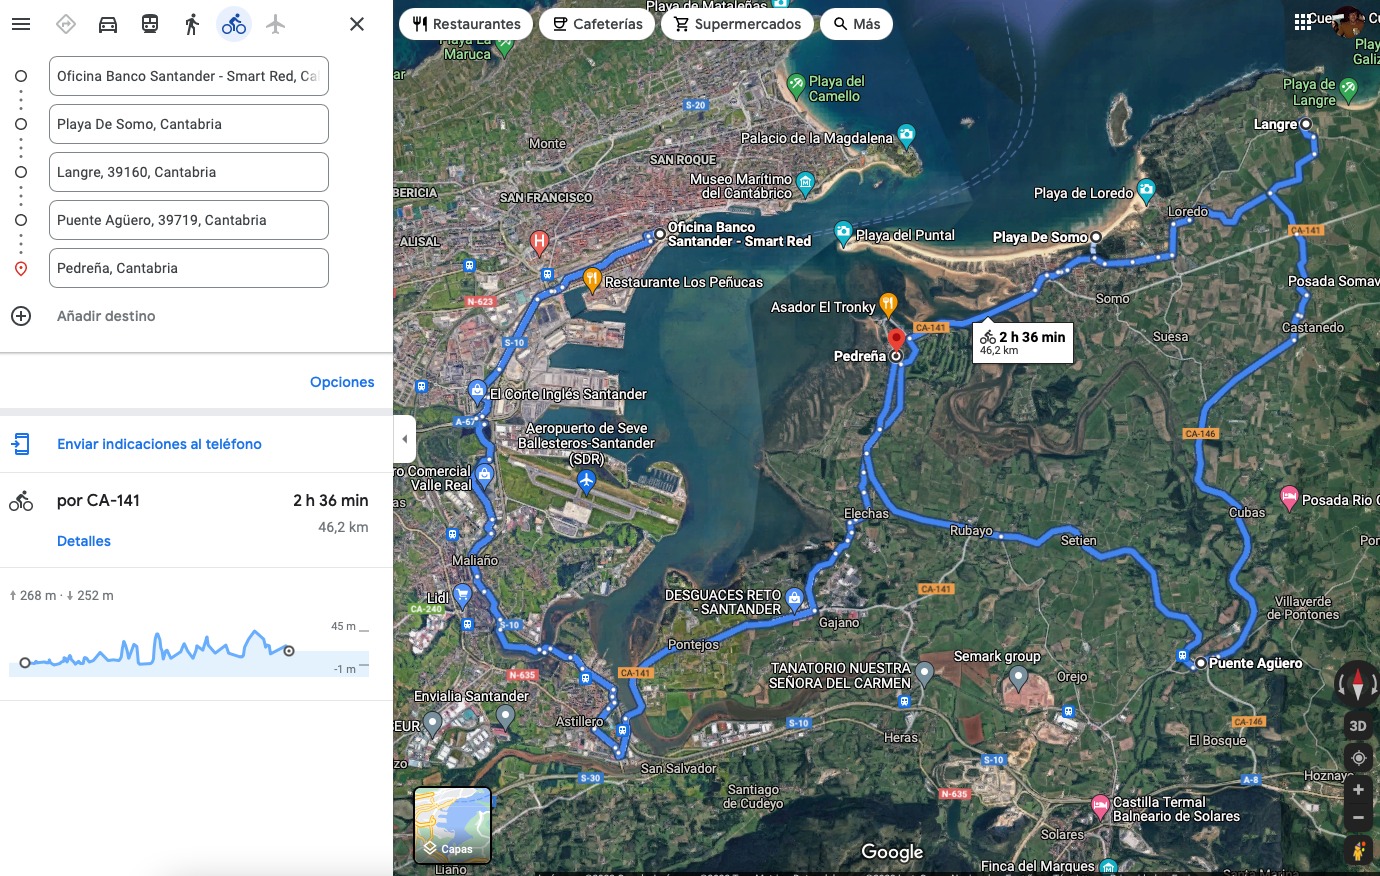This screenshot has height=876, width=1380.
Task: Select public transit travel mode
Action: pyautogui.click(x=150, y=24)
